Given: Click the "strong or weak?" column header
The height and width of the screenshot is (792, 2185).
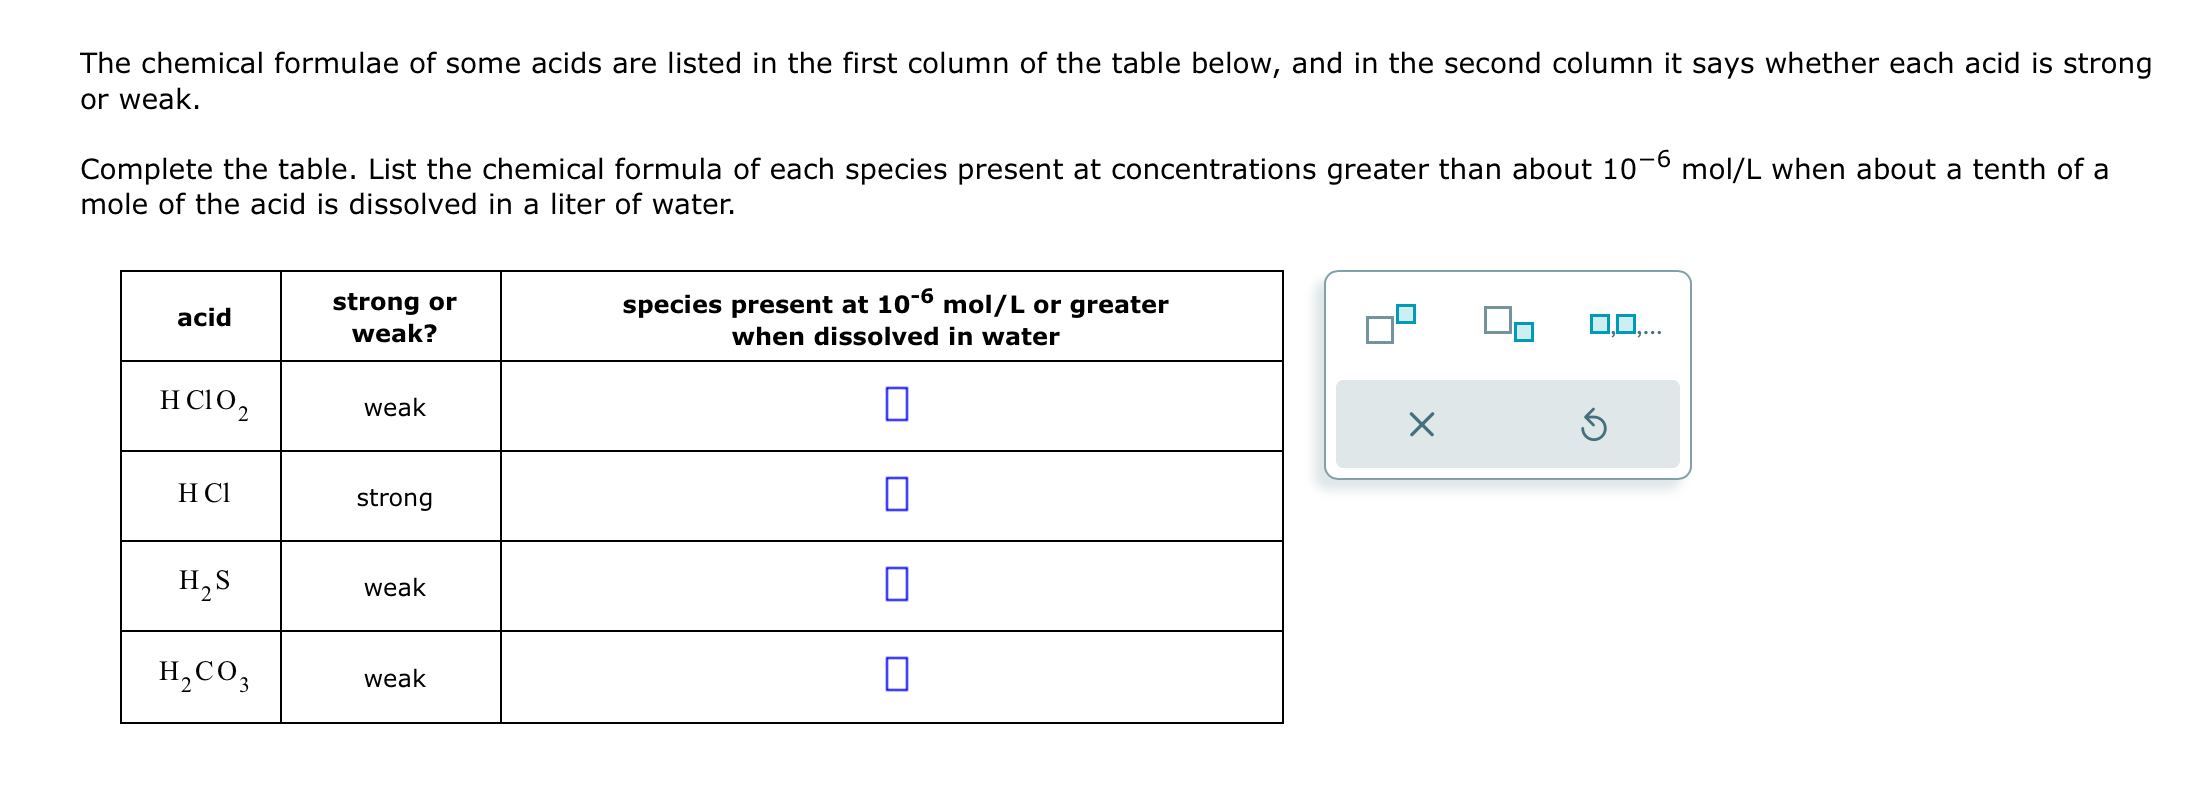Looking at the screenshot, I should (x=394, y=317).
